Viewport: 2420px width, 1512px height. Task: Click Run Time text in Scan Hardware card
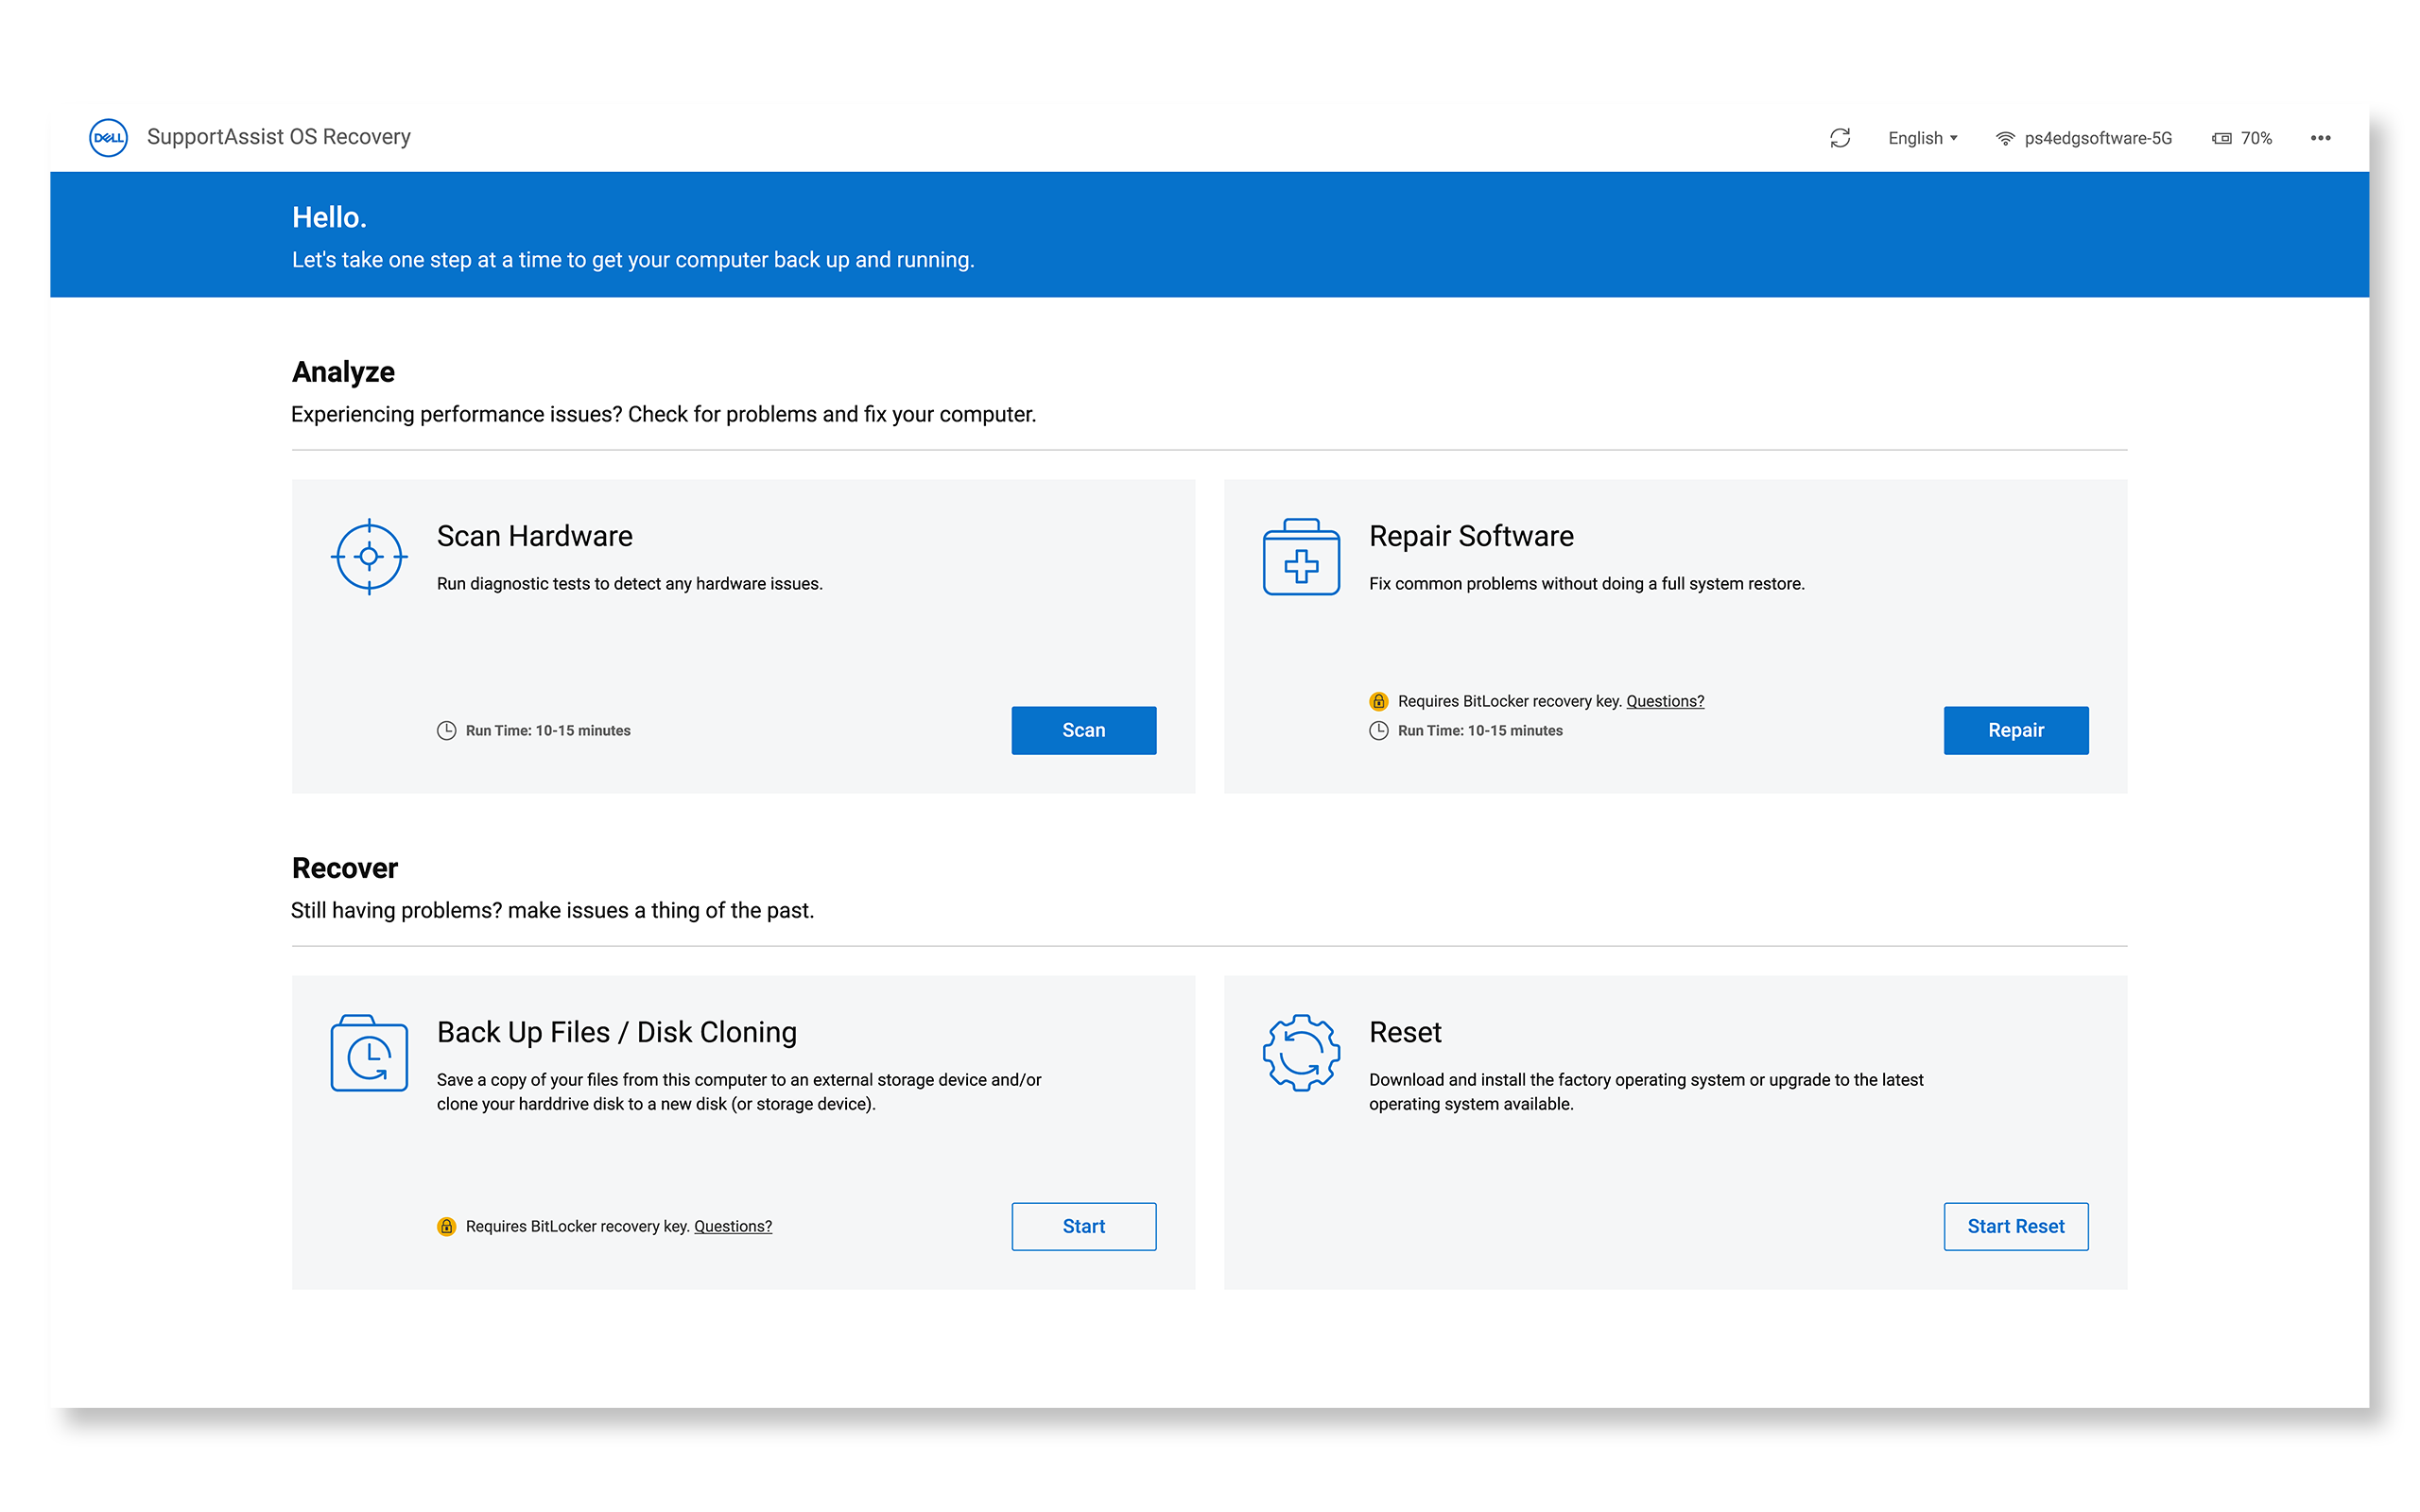click(x=548, y=731)
